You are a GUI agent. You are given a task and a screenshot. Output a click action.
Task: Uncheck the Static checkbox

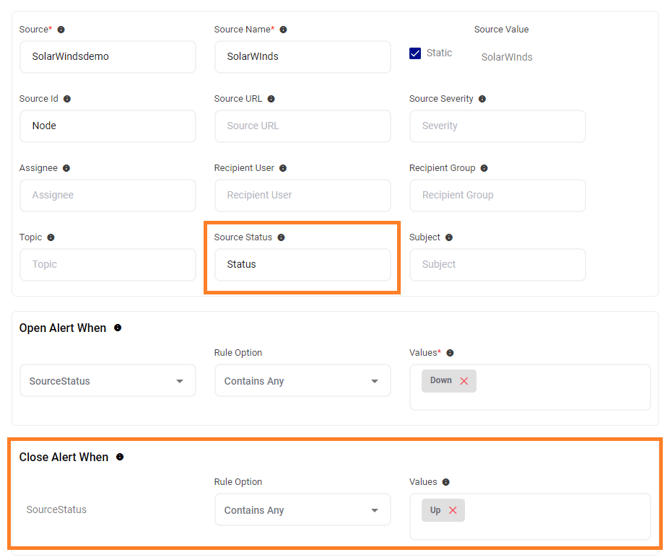[x=415, y=53]
